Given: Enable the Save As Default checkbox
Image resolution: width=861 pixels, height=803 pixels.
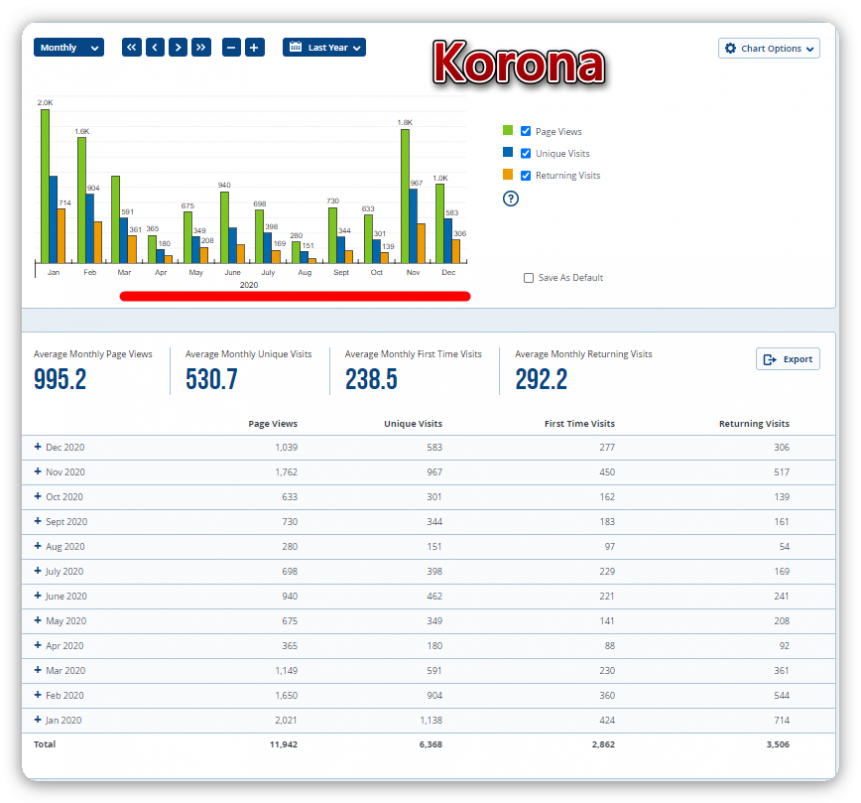Looking at the screenshot, I should tap(529, 278).
